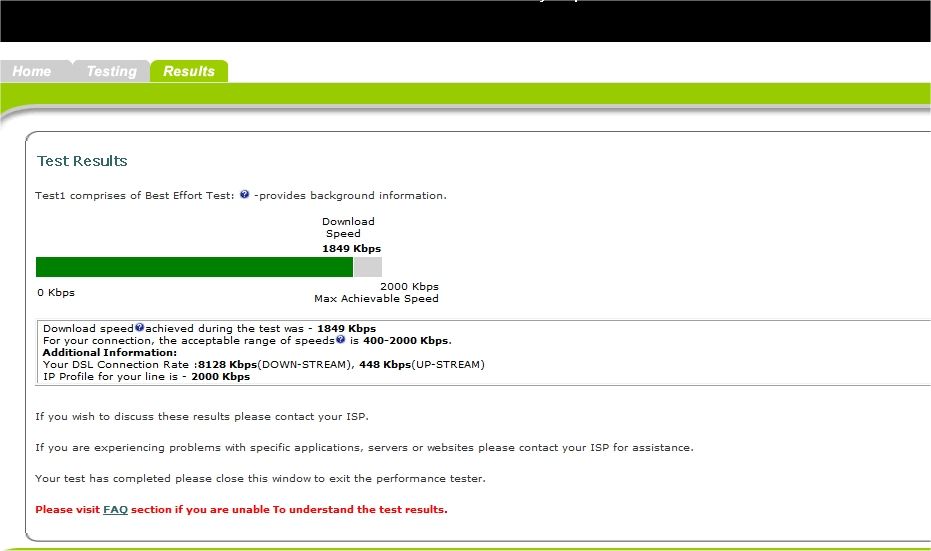Click the 'experiencing problems with specific applications' line
Image resolution: width=931 pixels, height=551 pixels.
(x=364, y=448)
